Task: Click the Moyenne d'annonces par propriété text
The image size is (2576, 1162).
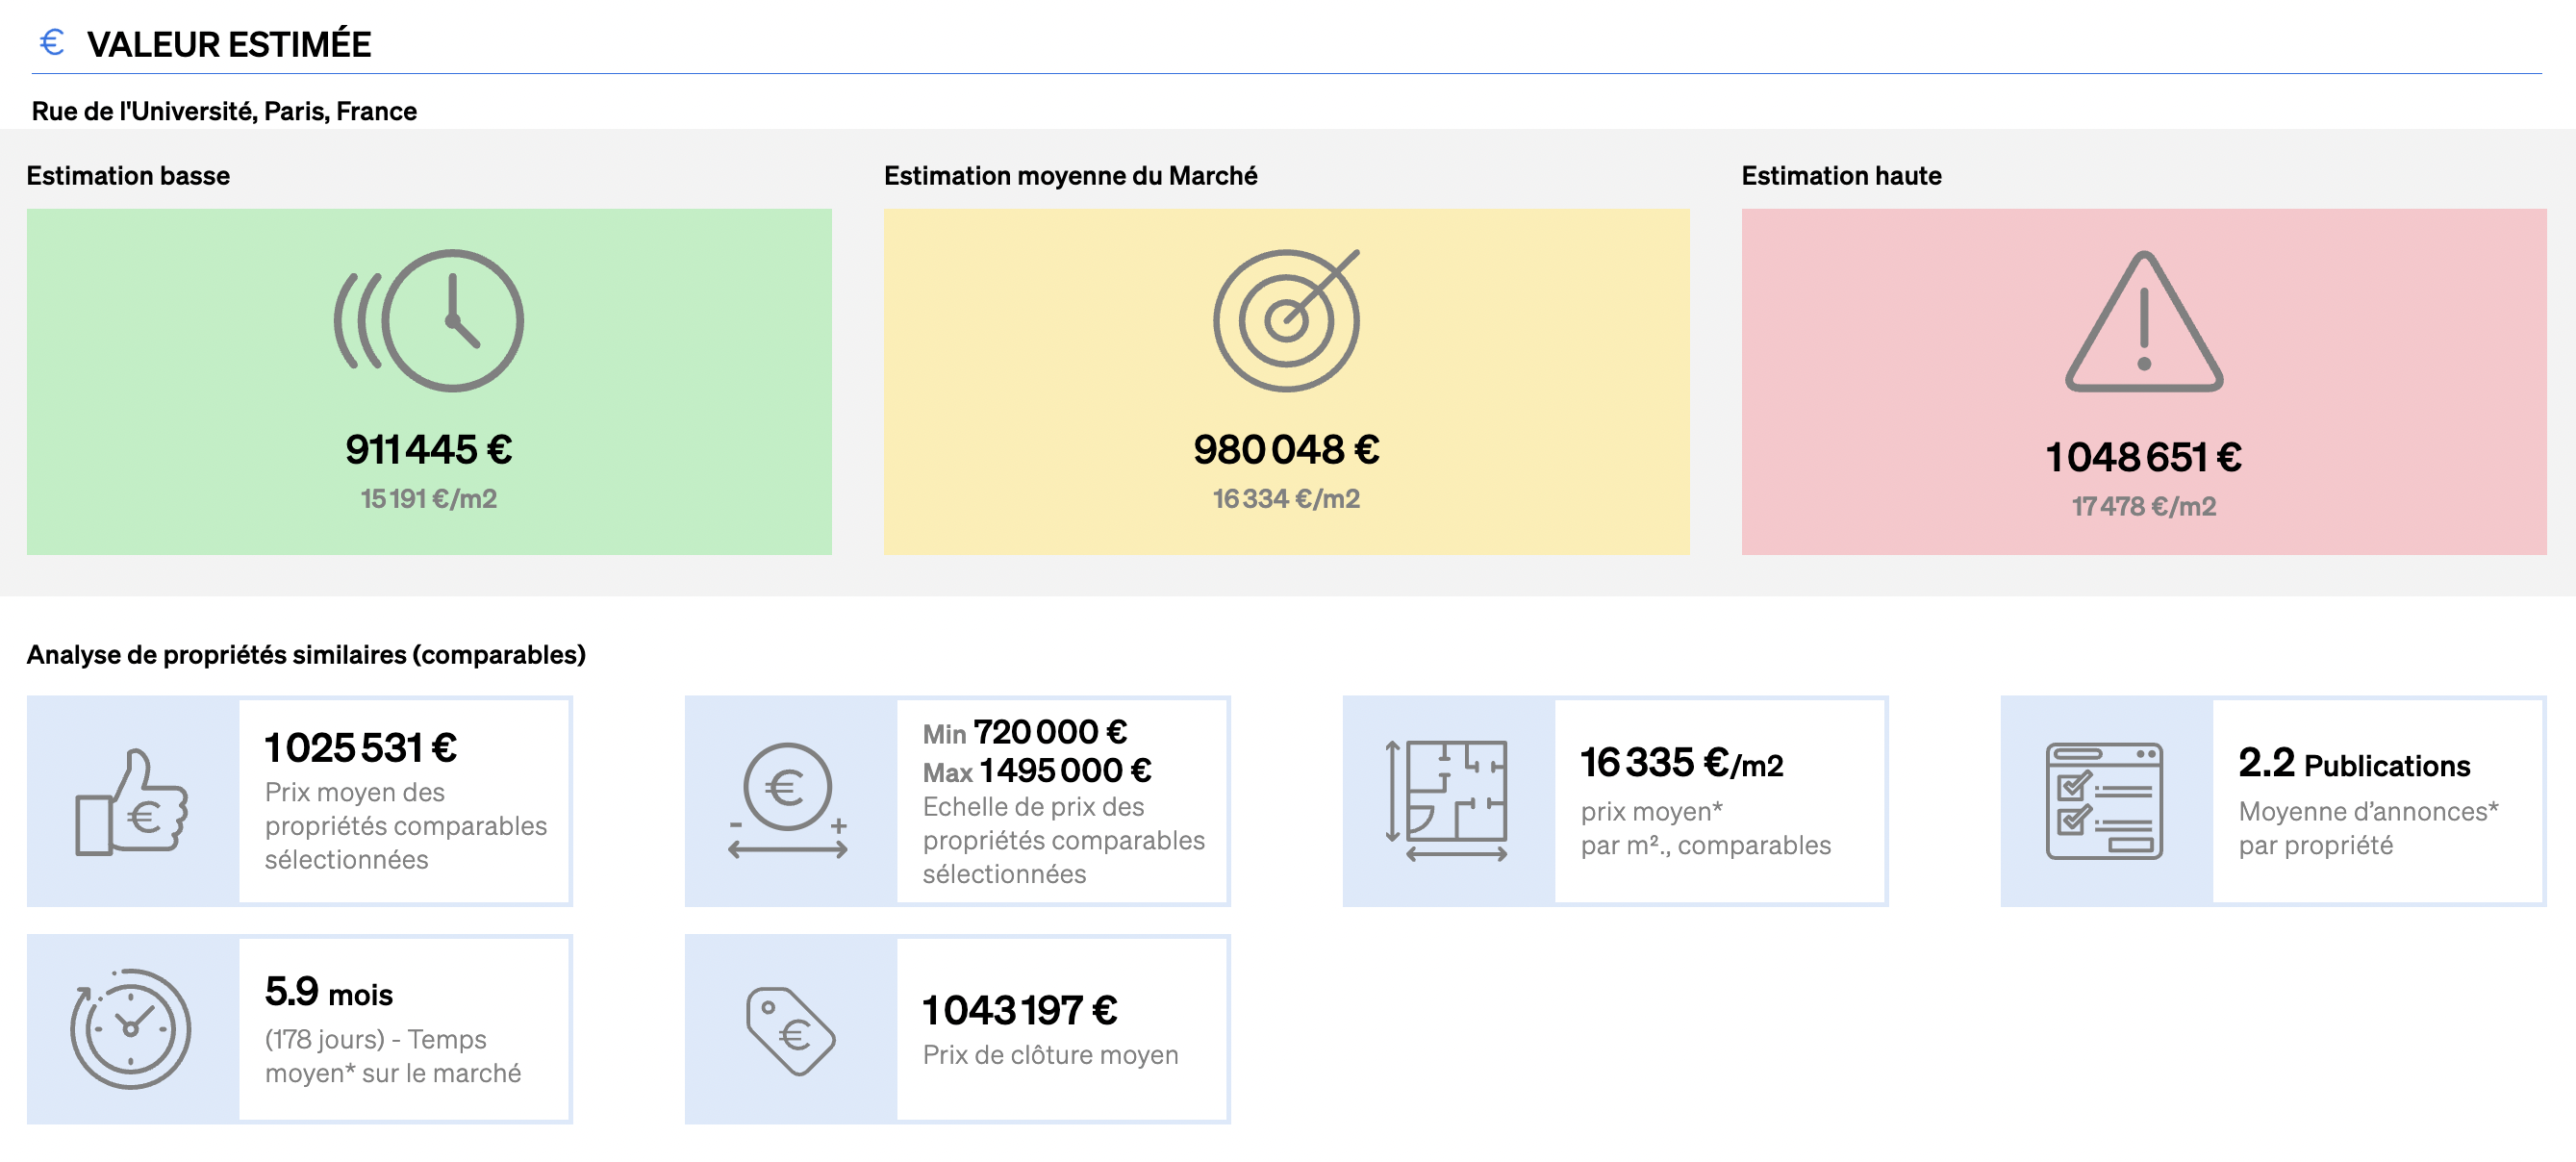Action: tap(2368, 828)
